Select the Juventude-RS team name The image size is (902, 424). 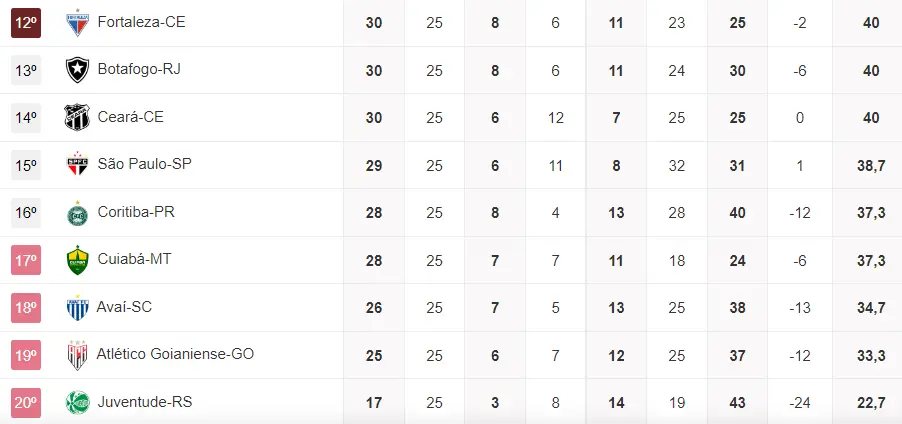tap(144, 402)
